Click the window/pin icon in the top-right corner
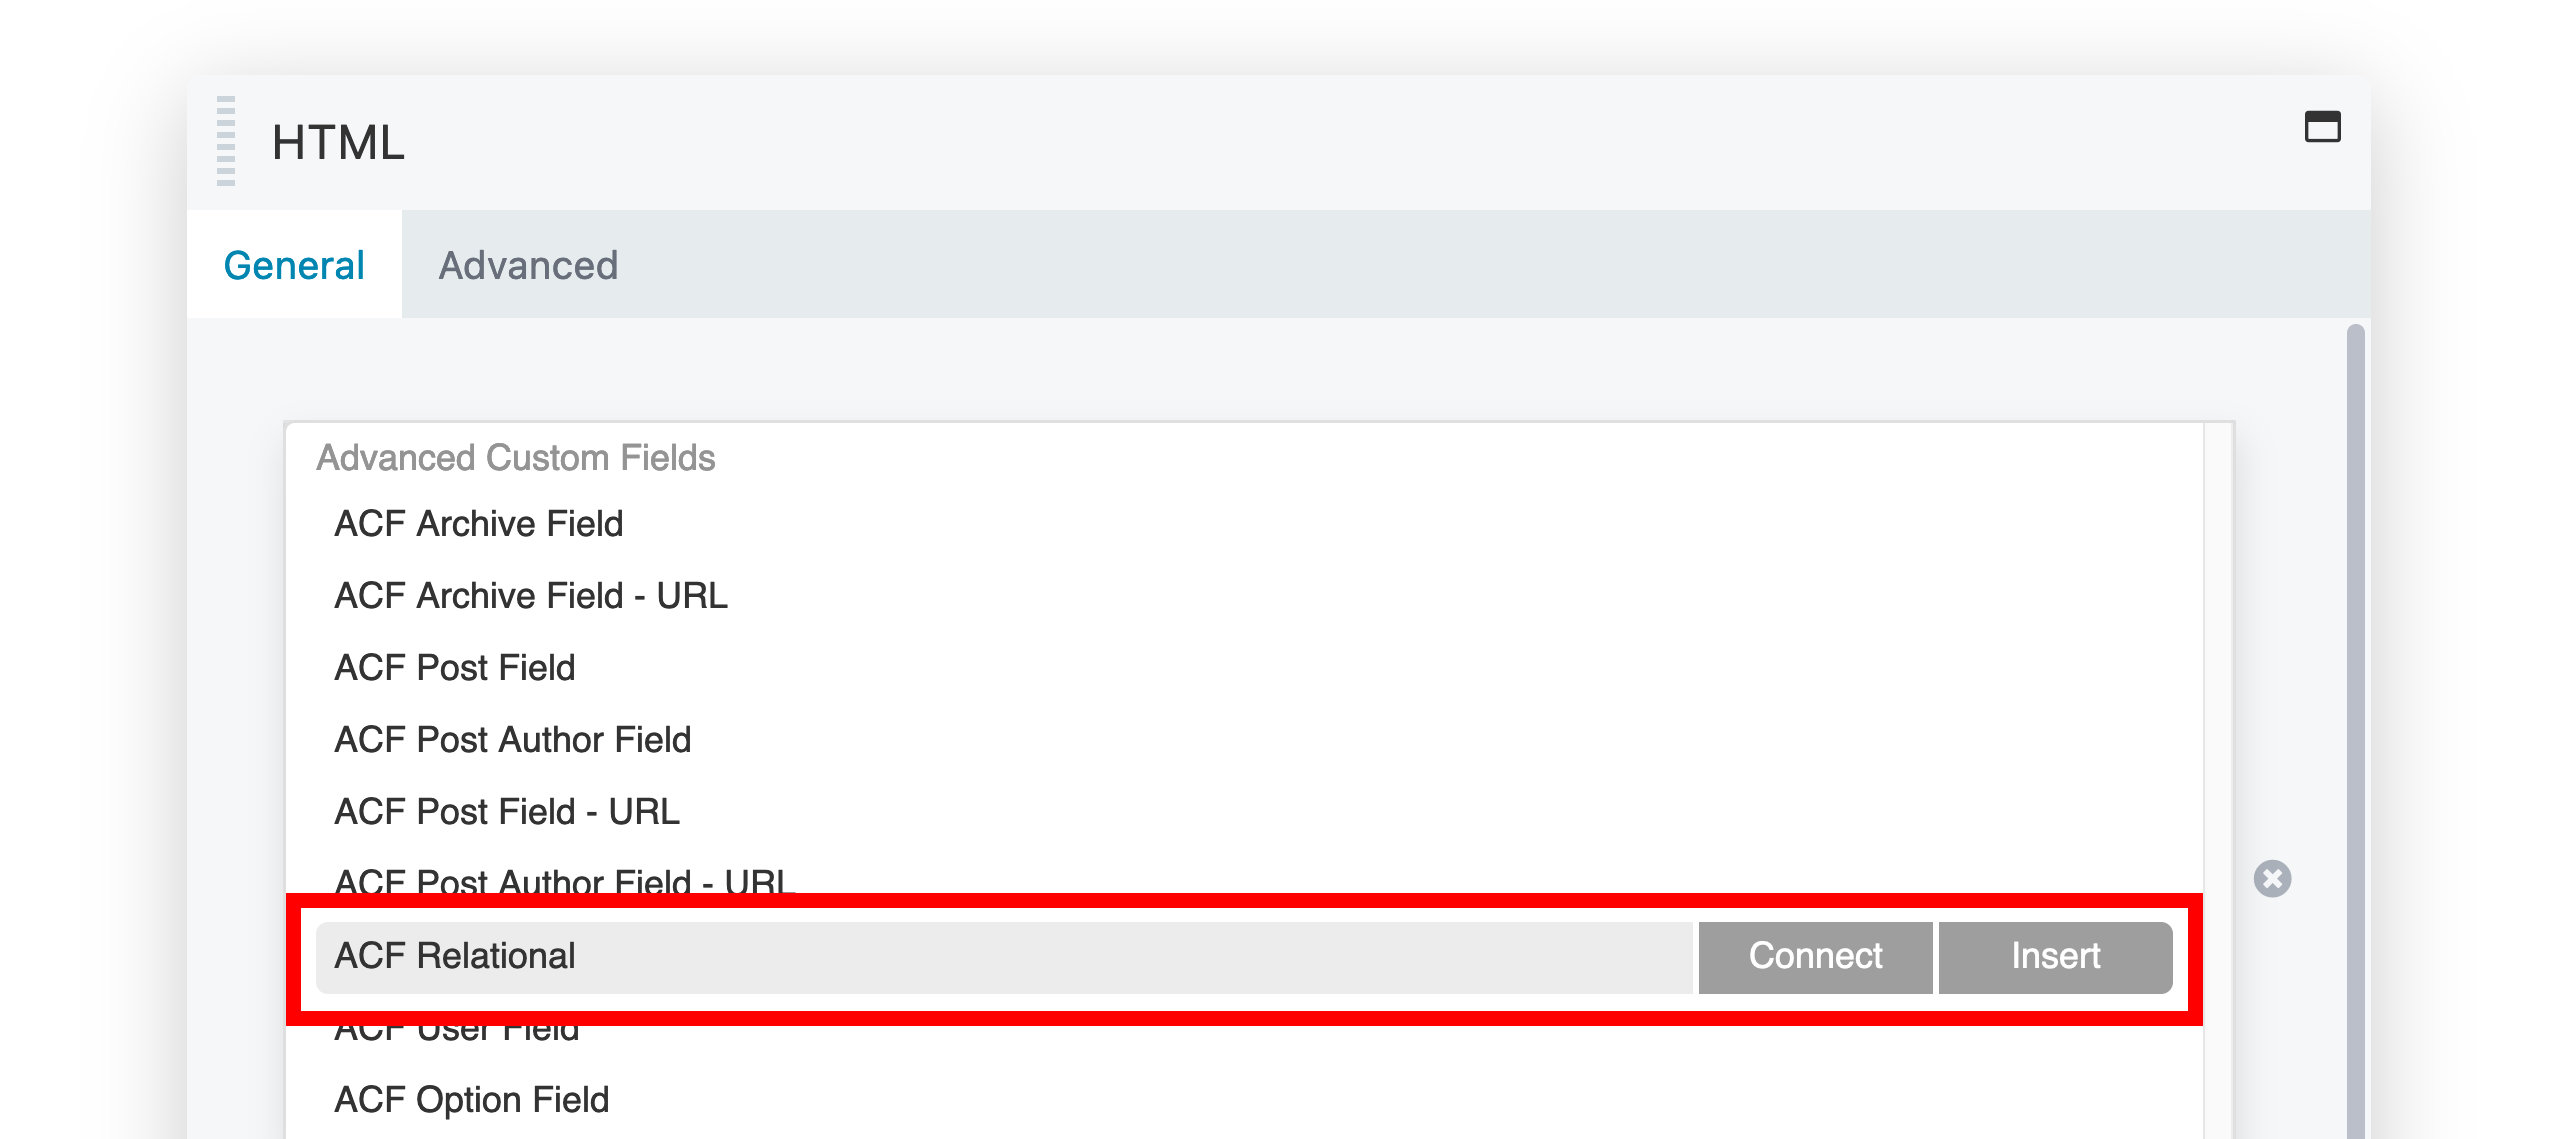The height and width of the screenshot is (1139, 2560). (2325, 128)
